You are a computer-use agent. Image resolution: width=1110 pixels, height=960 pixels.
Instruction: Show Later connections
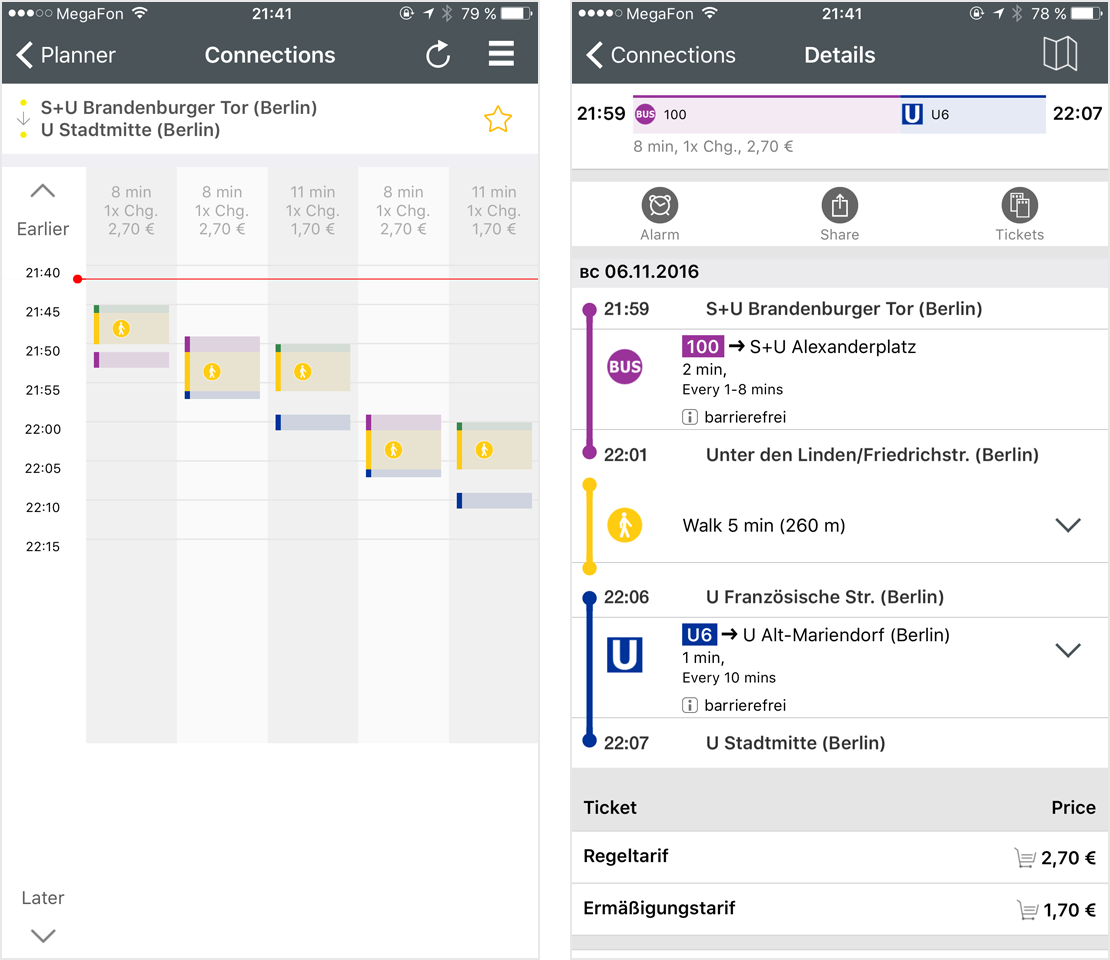42,916
